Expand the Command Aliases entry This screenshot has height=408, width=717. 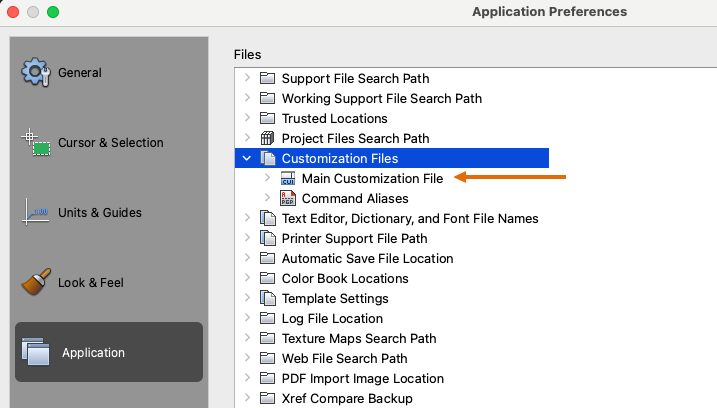tap(267, 198)
